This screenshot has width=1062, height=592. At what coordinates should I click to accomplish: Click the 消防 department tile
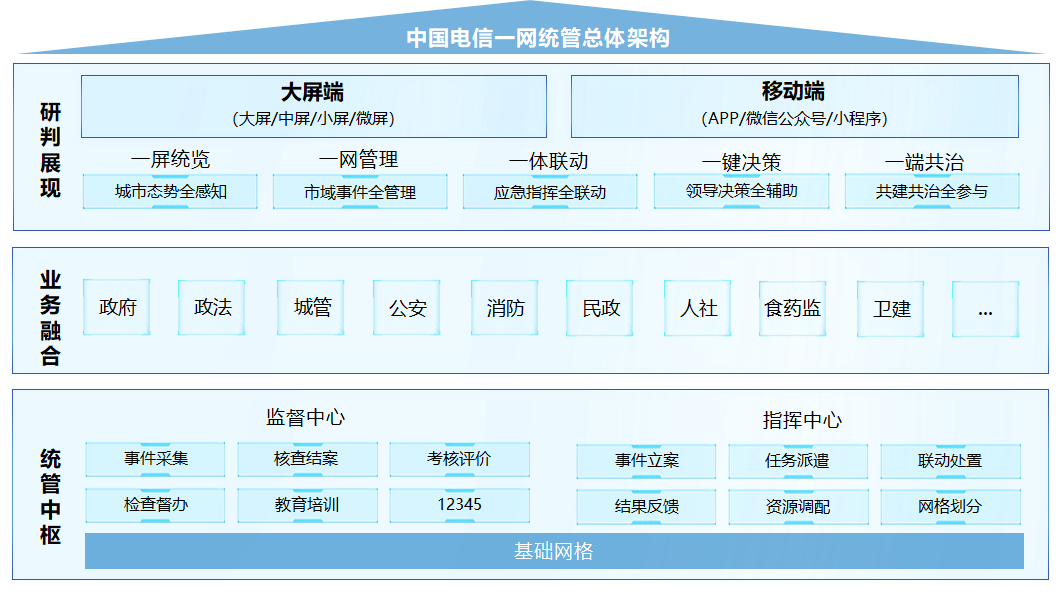(505, 308)
